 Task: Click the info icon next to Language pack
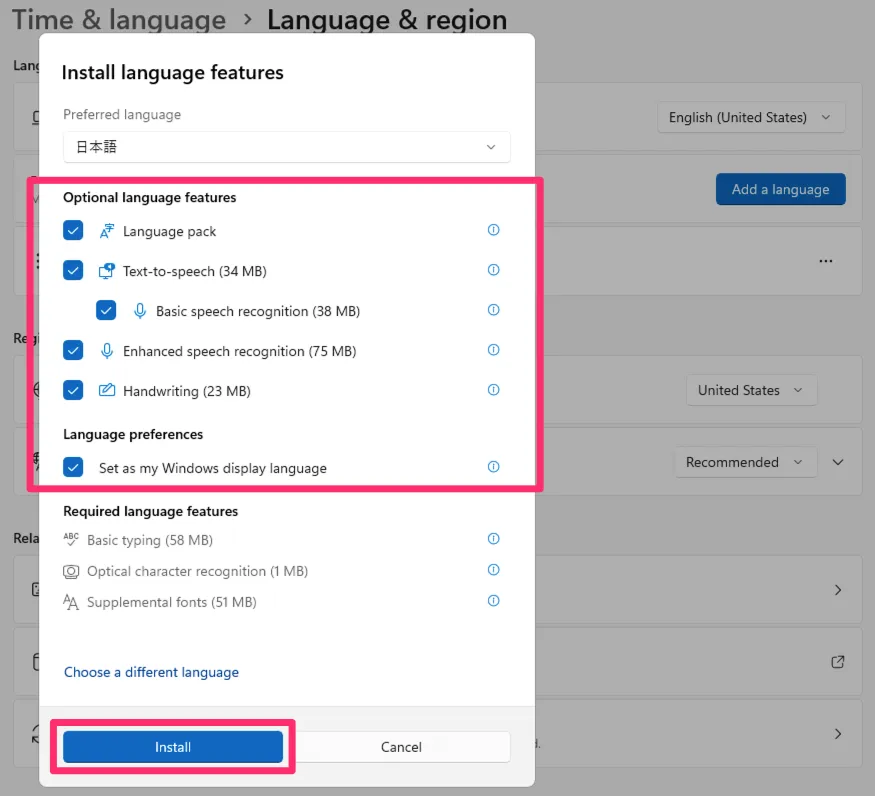[493, 230]
